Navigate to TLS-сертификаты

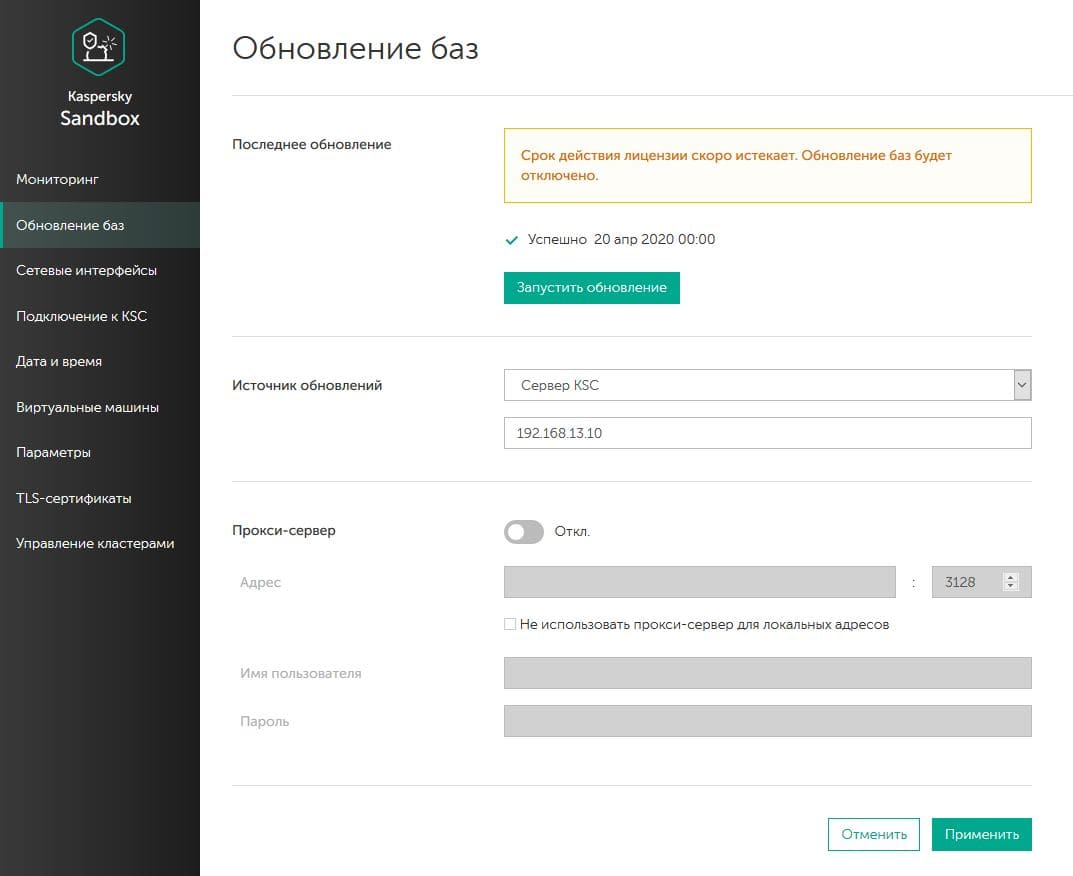pos(73,498)
